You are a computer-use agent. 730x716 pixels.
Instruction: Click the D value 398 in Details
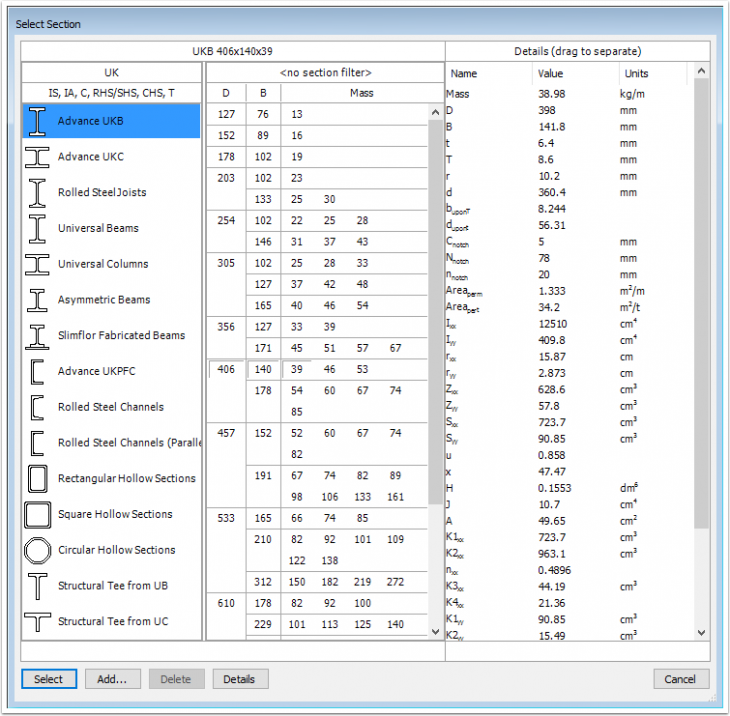(x=547, y=111)
